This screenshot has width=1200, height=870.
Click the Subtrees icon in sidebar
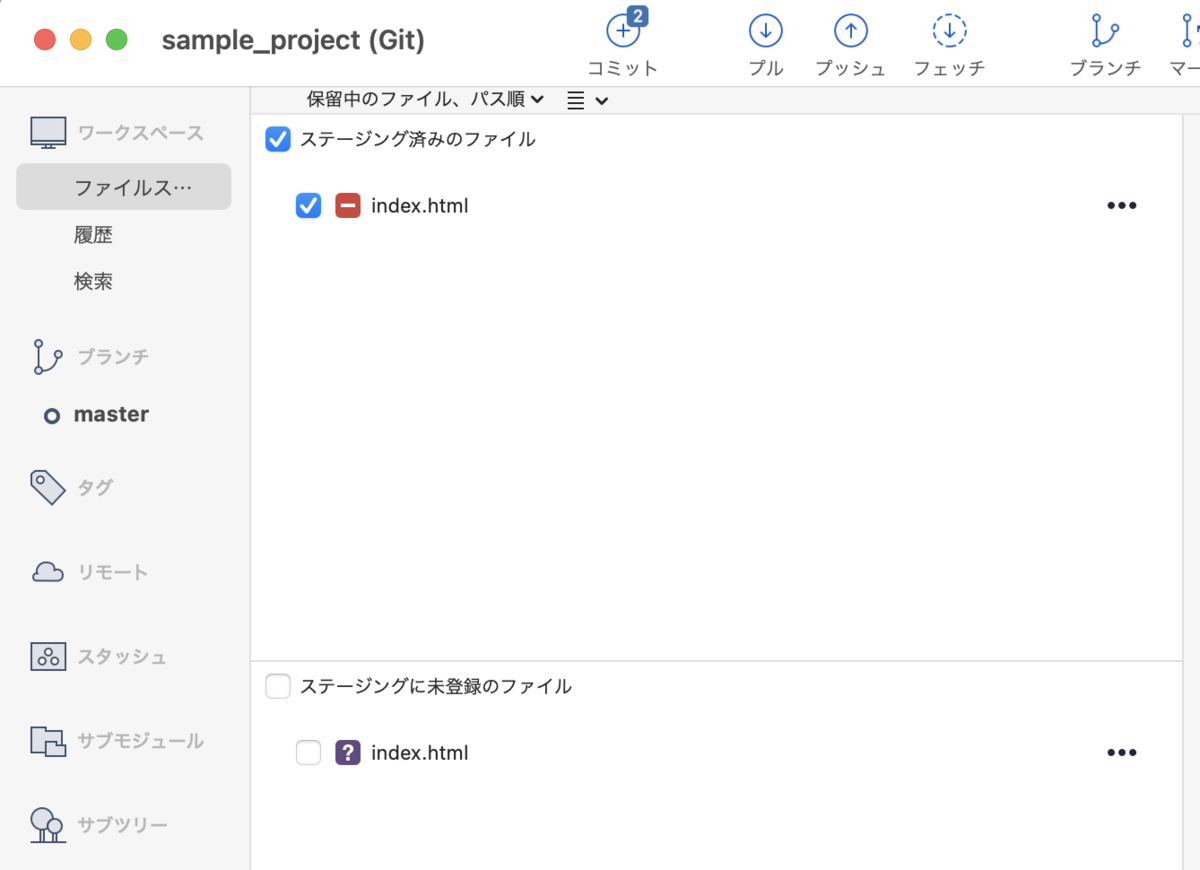[x=47, y=825]
